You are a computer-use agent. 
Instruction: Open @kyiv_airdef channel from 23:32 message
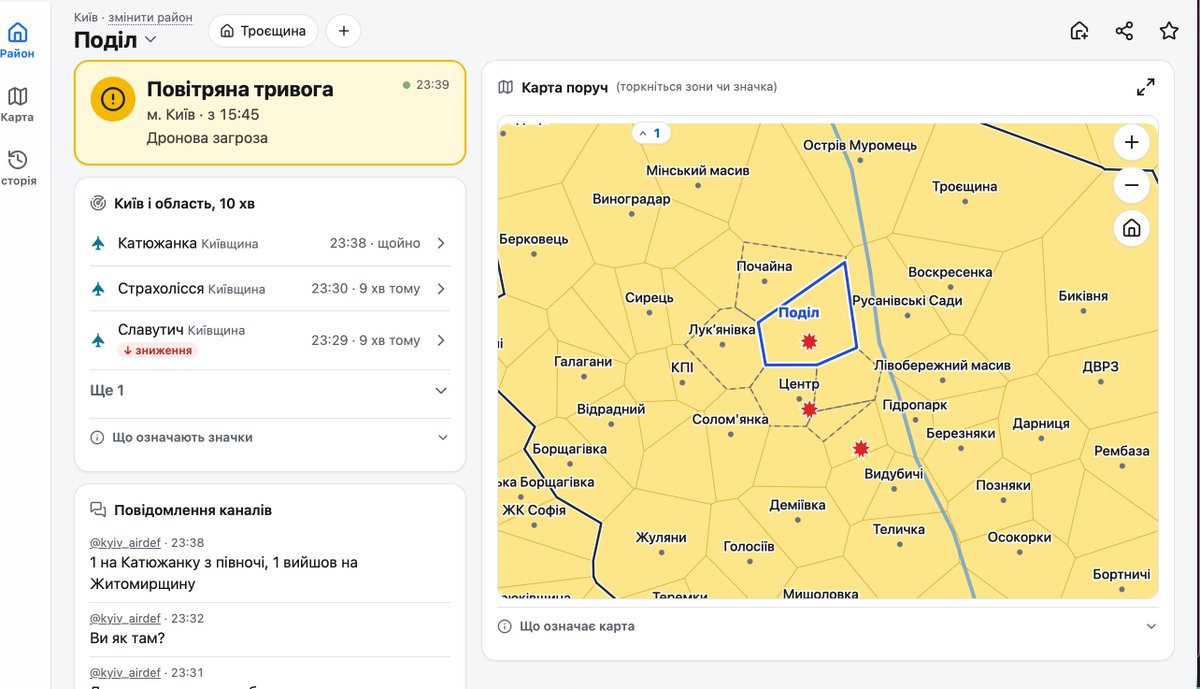pyautogui.click(x=125, y=618)
